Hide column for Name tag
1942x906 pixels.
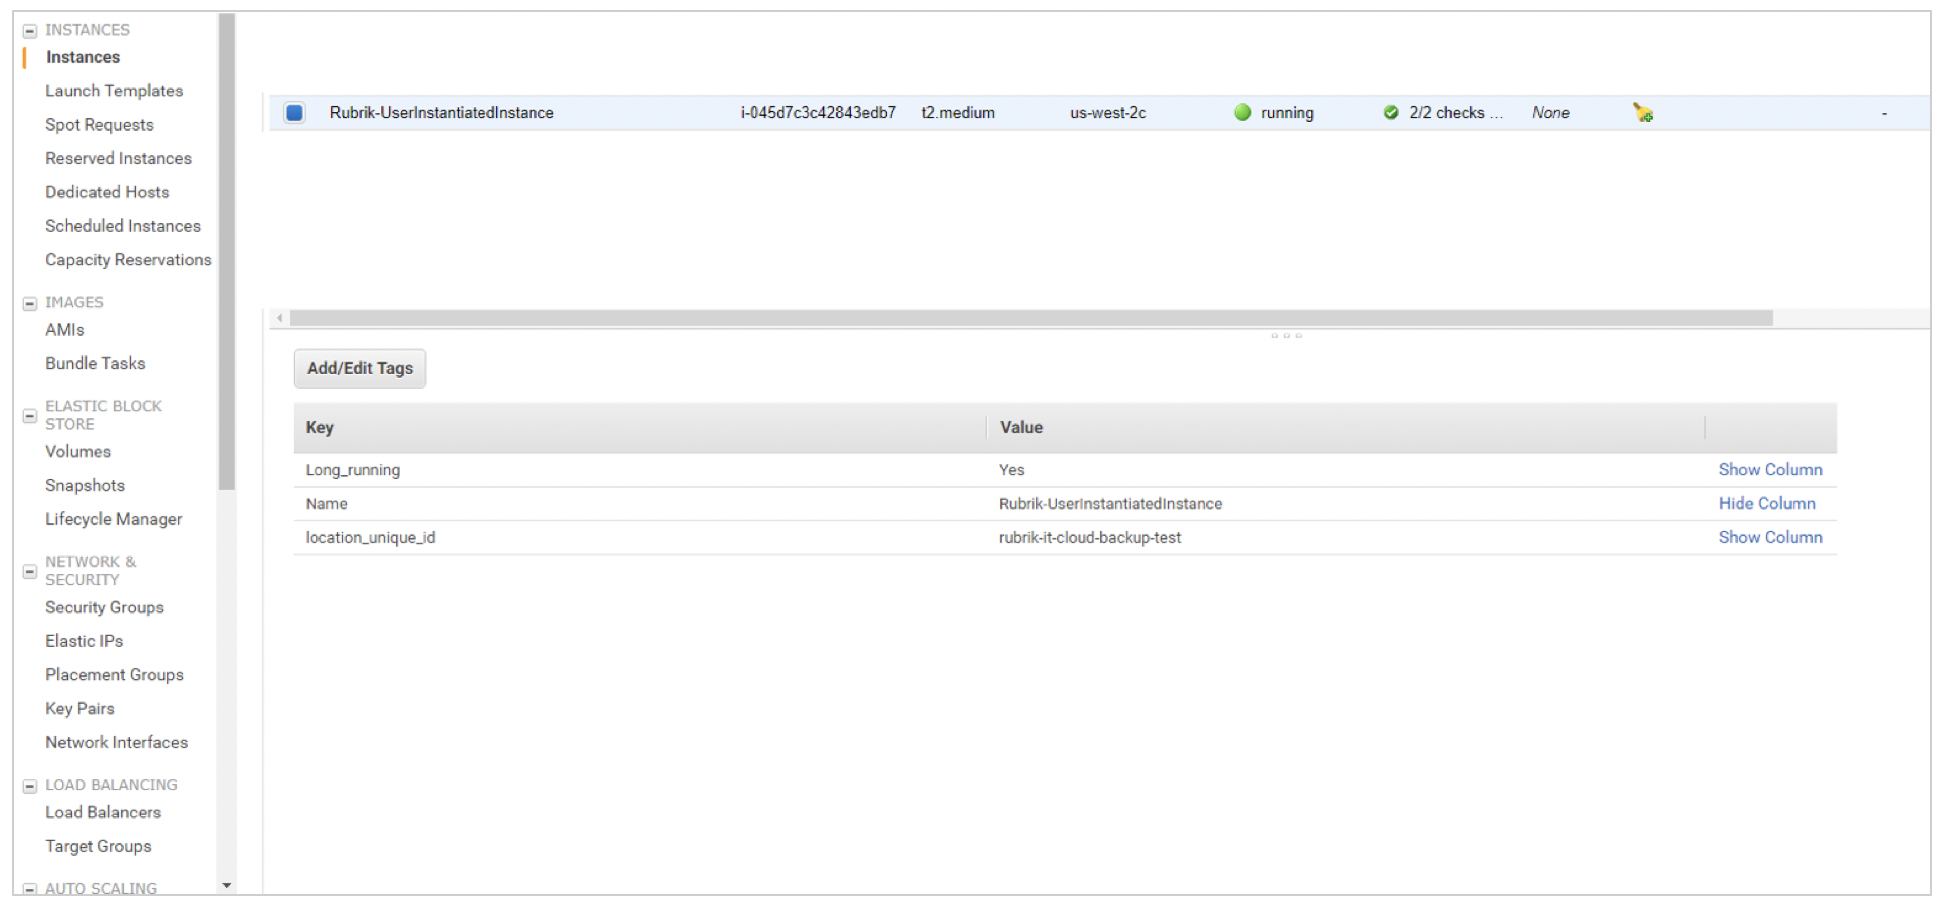tap(1767, 504)
